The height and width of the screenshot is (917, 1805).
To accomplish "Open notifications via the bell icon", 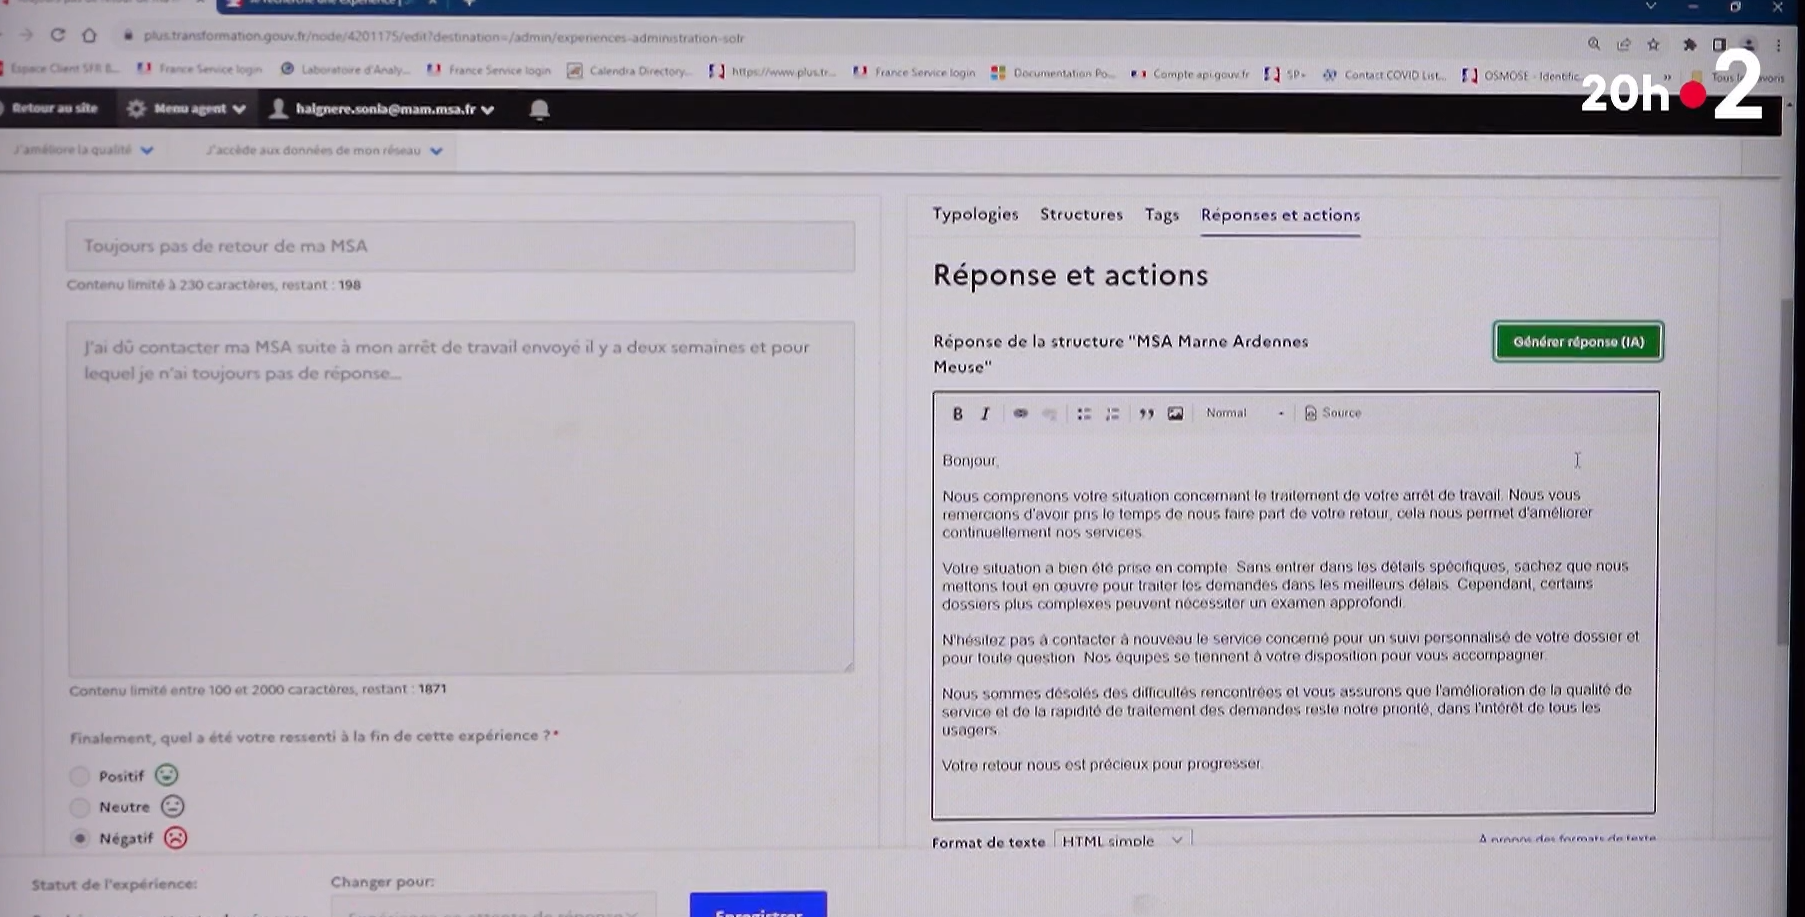I will [540, 110].
